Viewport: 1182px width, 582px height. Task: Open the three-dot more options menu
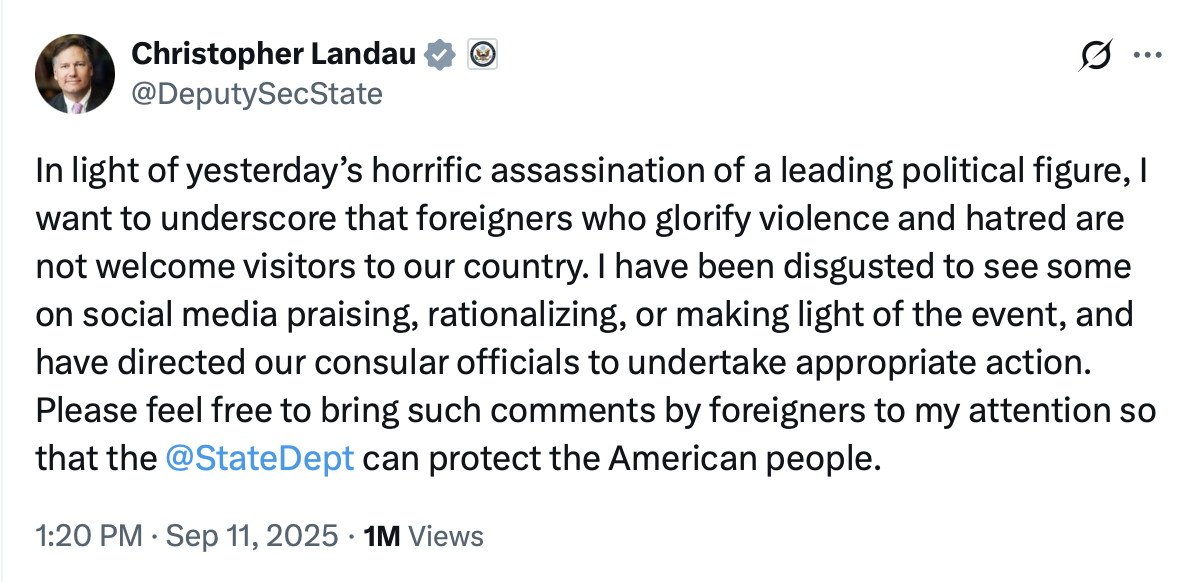point(1146,57)
